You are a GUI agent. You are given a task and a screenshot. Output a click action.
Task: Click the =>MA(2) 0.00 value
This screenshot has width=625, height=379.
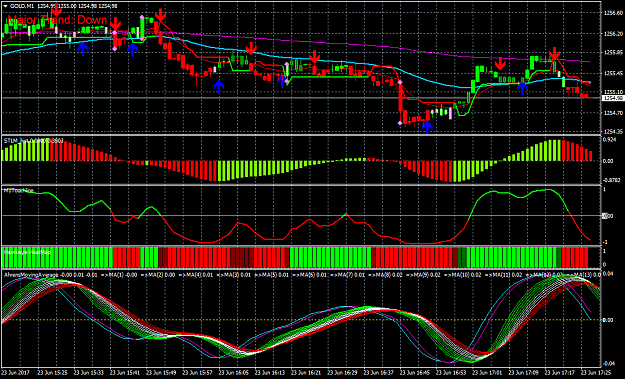pyautogui.click(x=157, y=275)
